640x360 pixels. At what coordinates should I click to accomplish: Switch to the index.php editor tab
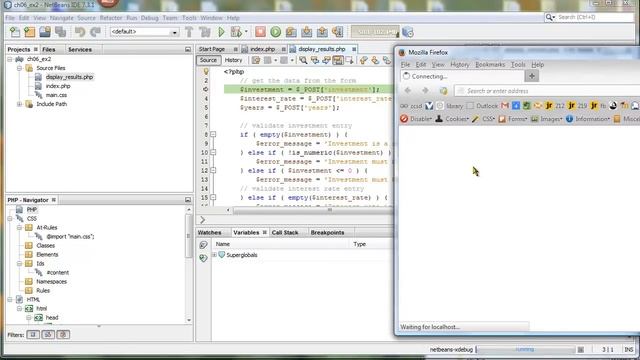[x=262, y=49]
